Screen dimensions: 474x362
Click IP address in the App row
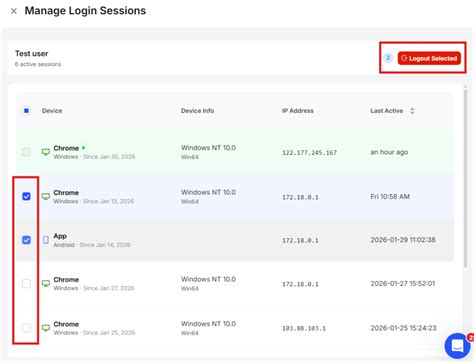(300, 240)
